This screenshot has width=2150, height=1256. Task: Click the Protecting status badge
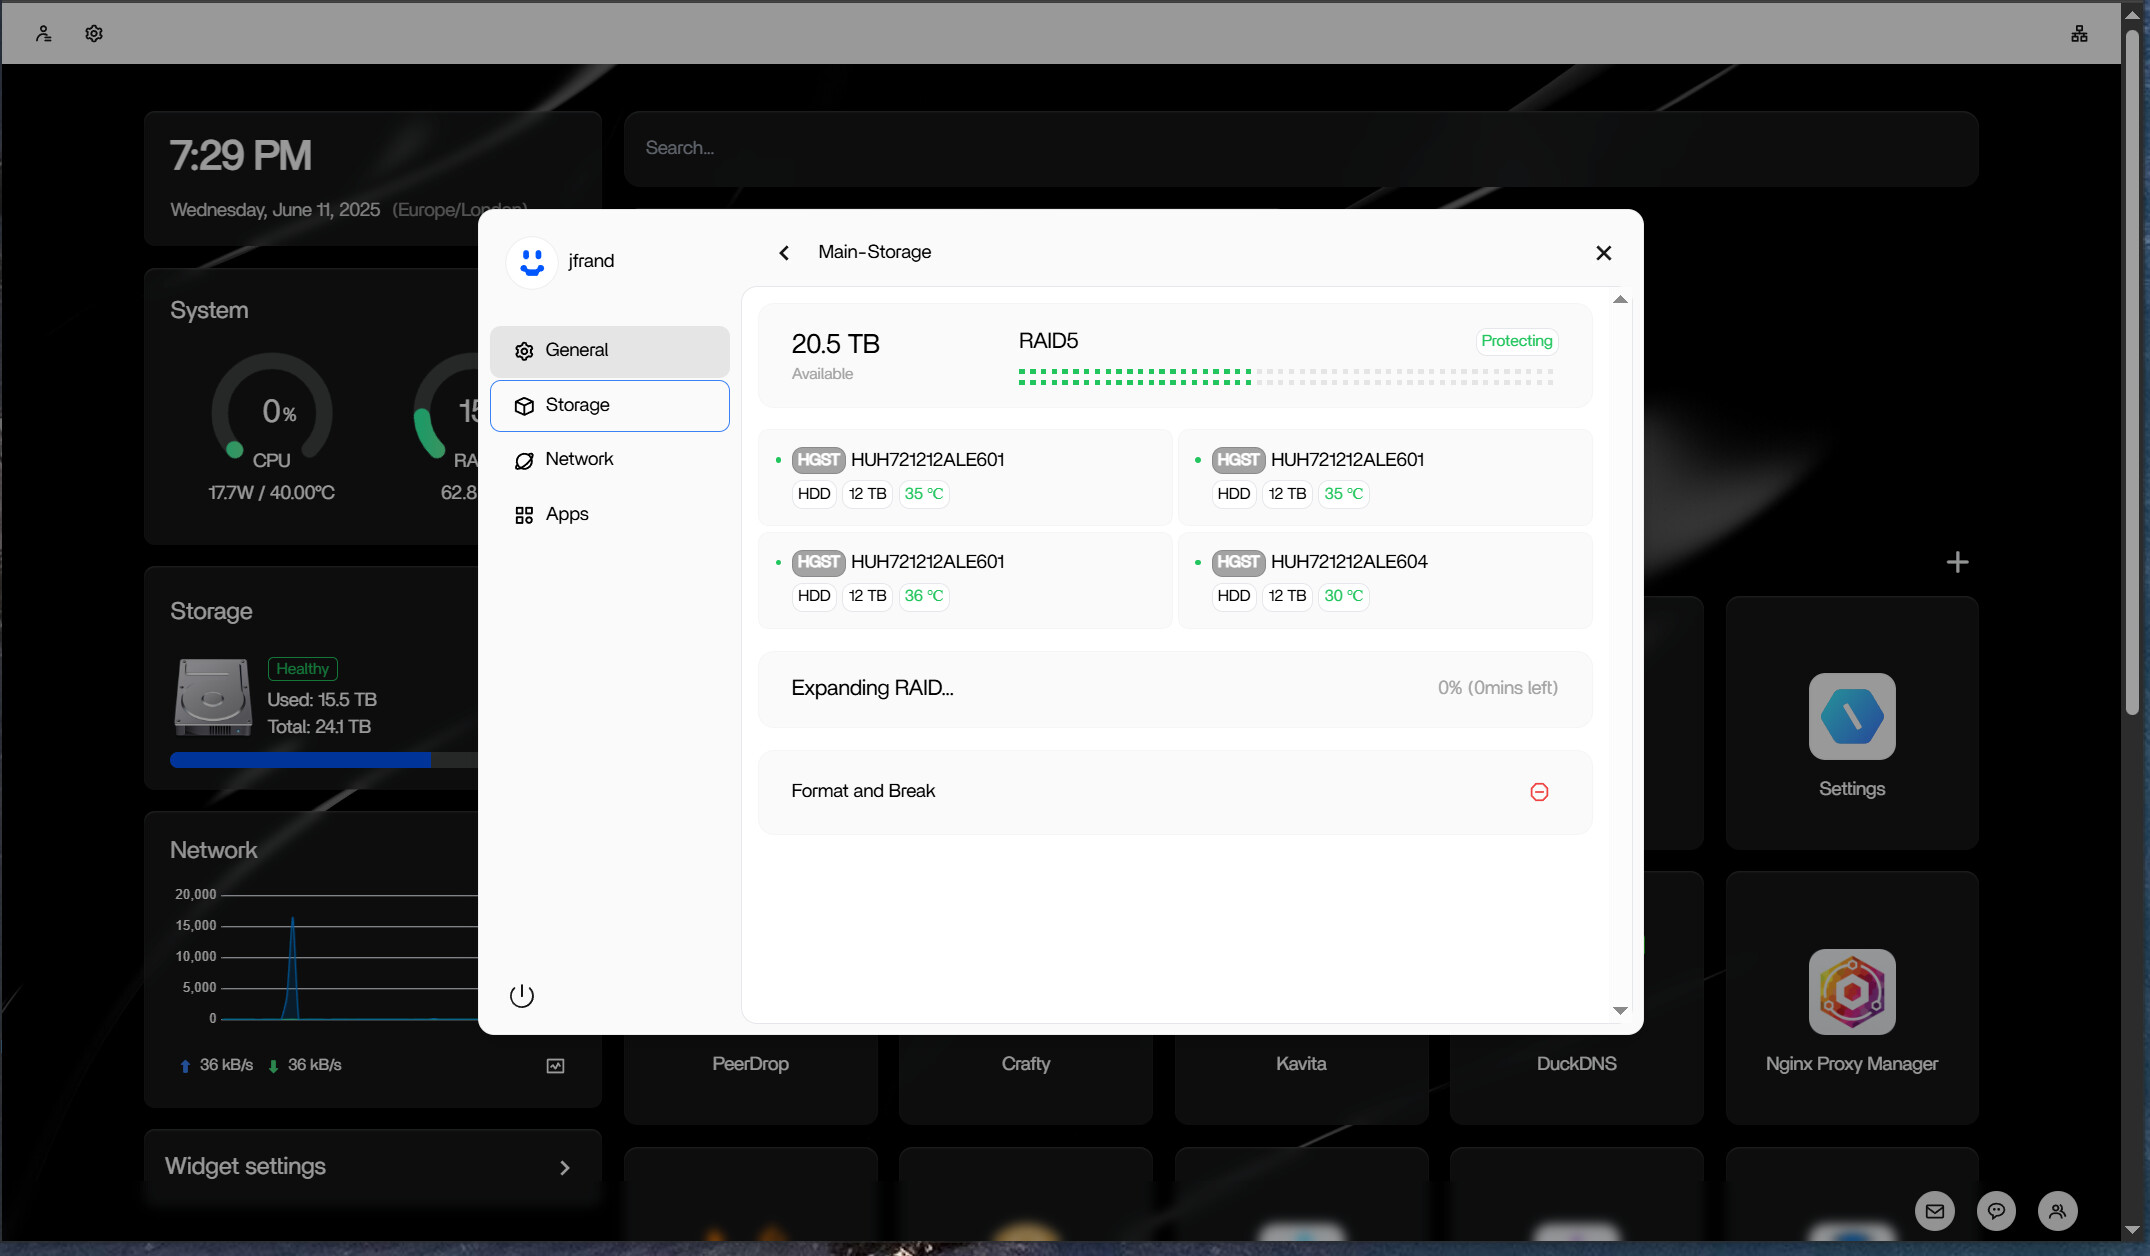tap(1517, 341)
